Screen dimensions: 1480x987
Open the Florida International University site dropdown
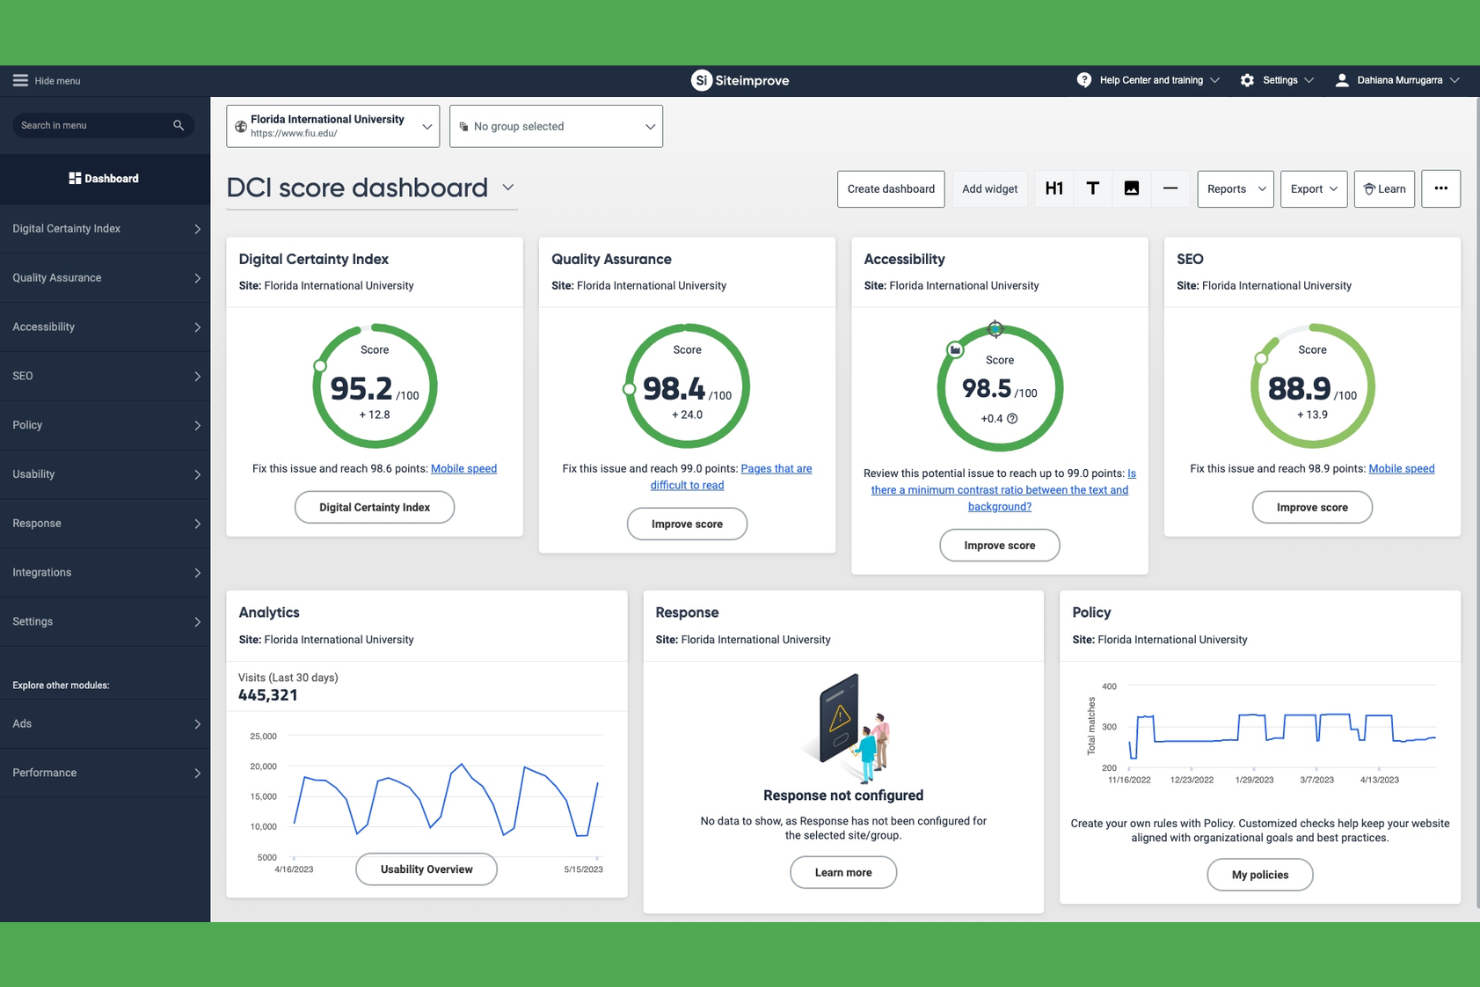[333, 126]
